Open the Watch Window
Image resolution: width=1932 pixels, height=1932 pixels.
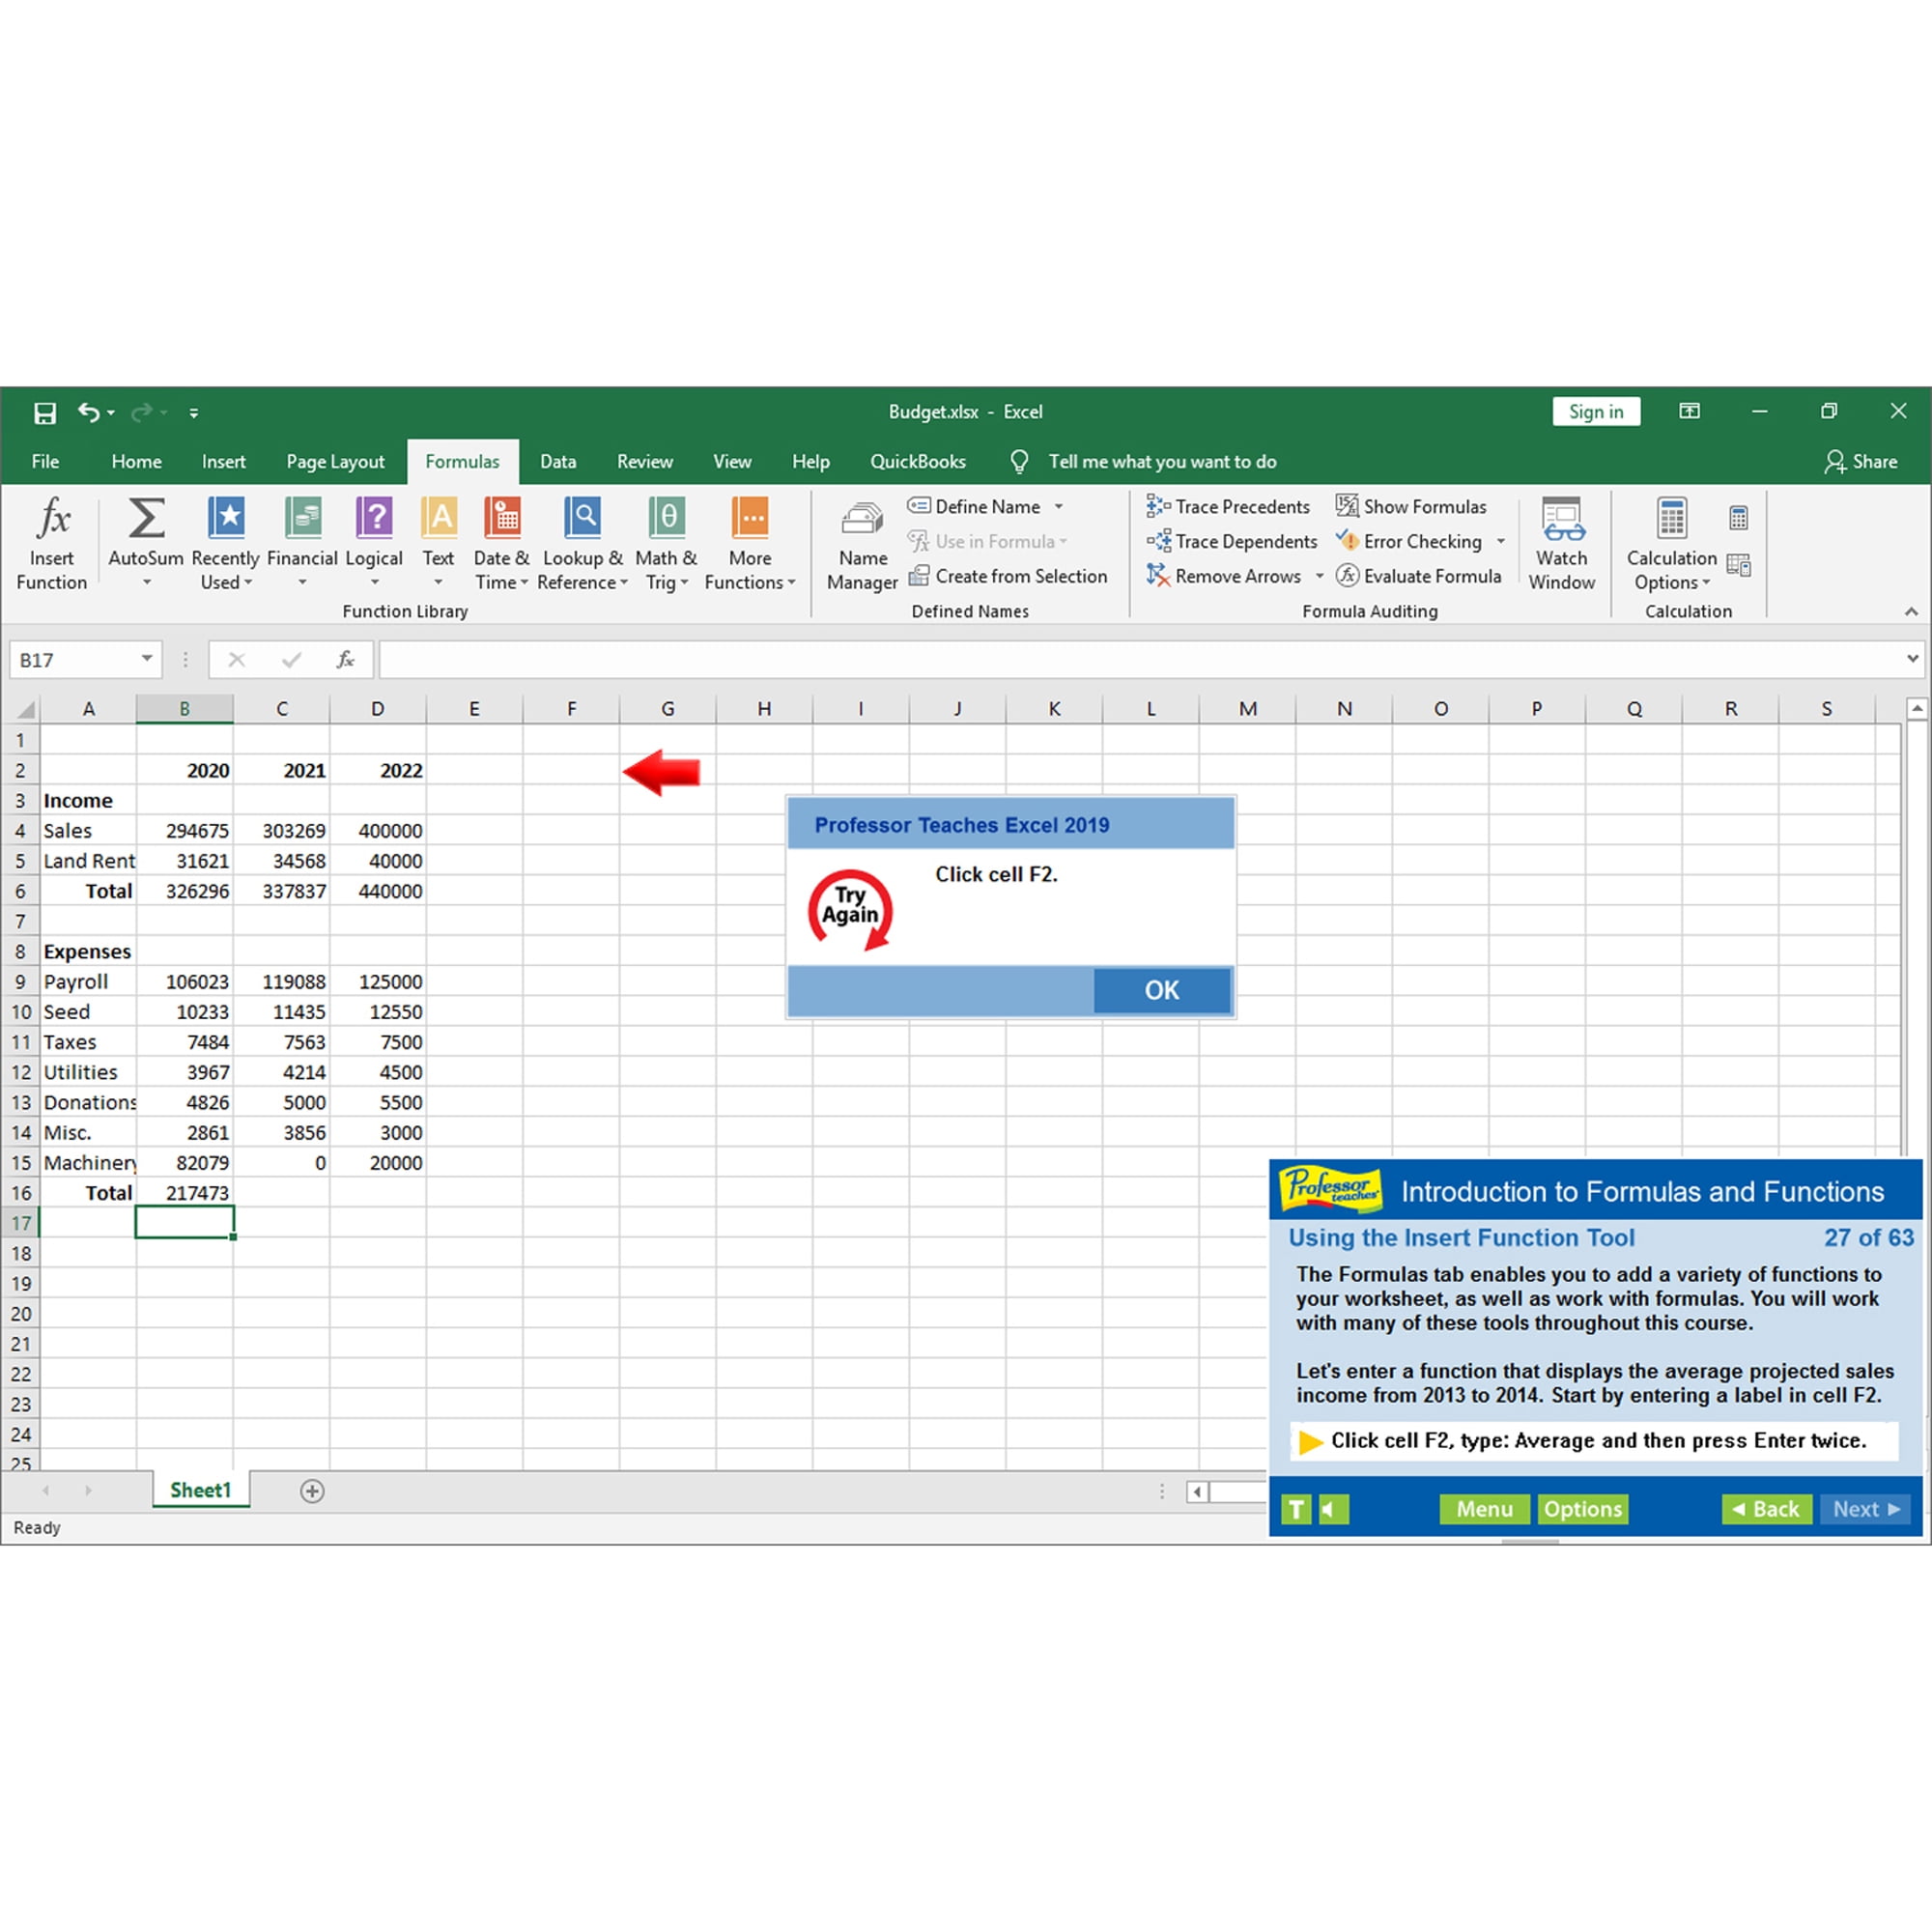coord(1562,545)
